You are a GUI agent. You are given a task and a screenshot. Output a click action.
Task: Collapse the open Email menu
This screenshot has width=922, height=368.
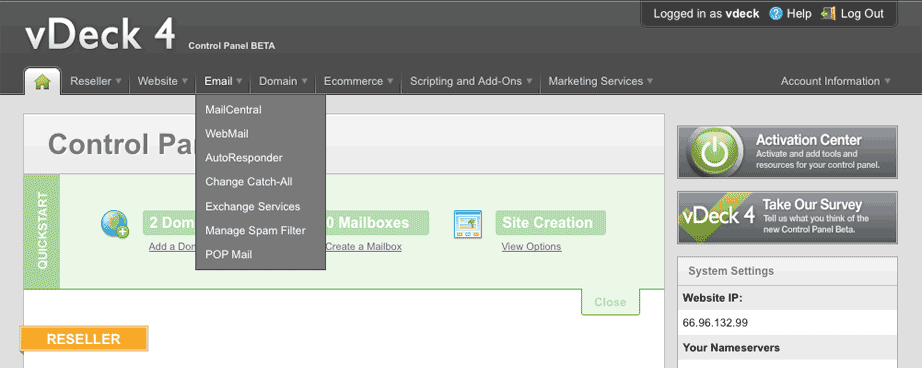pyautogui.click(x=223, y=81)
